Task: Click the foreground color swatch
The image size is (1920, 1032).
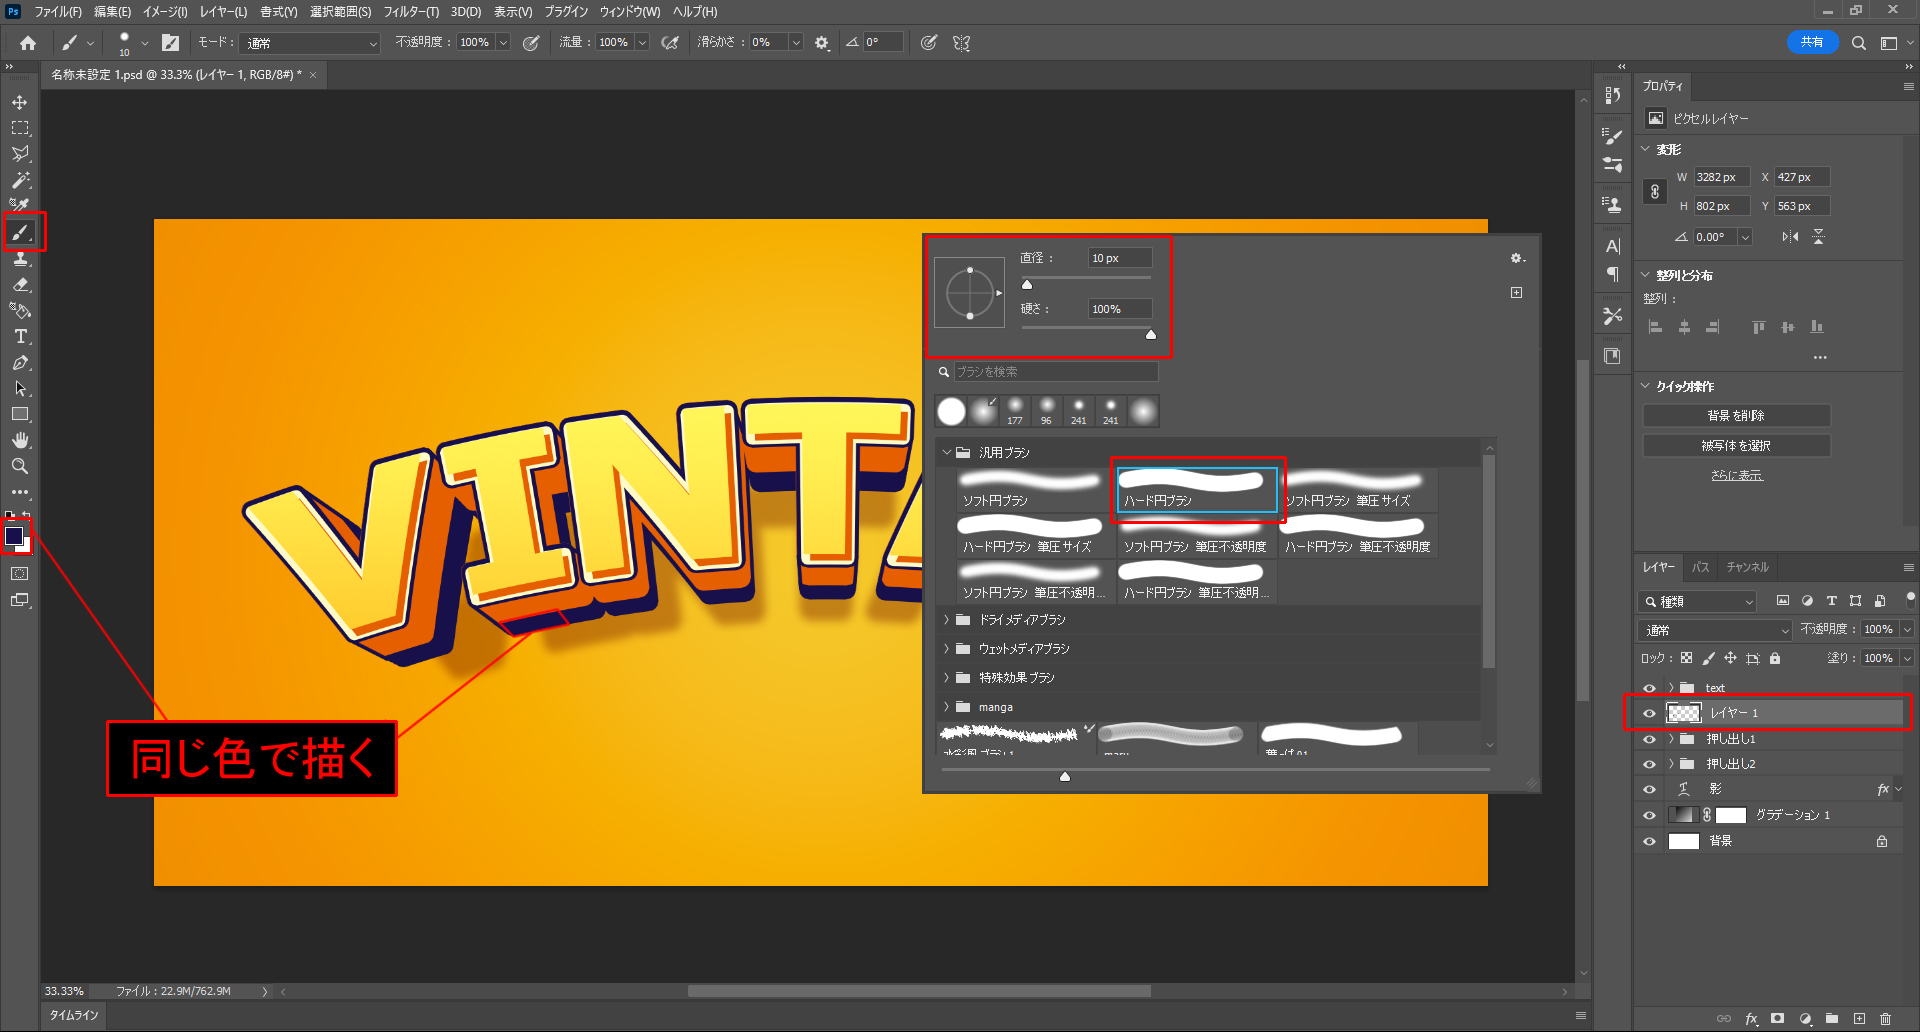Action: 14,536
